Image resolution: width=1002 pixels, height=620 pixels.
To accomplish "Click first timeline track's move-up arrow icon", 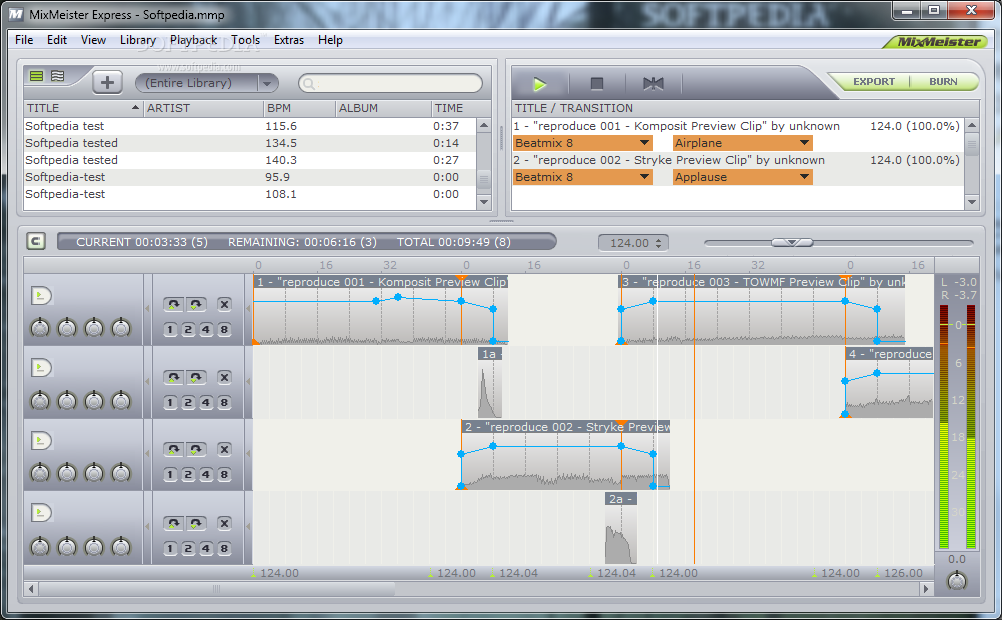I will pyautogui.click(x=173, y=304).
